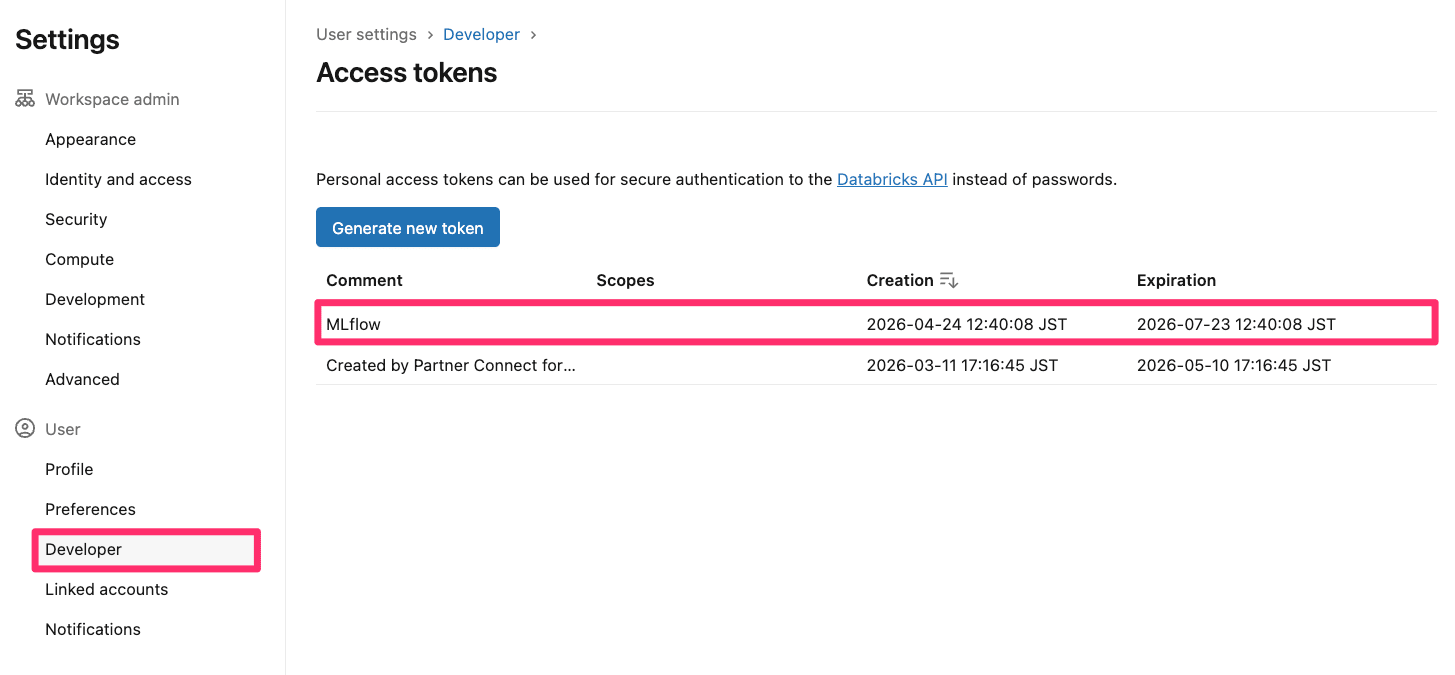Select Appearance in the sidebar

pyautogui.click(x=90, y=139)
